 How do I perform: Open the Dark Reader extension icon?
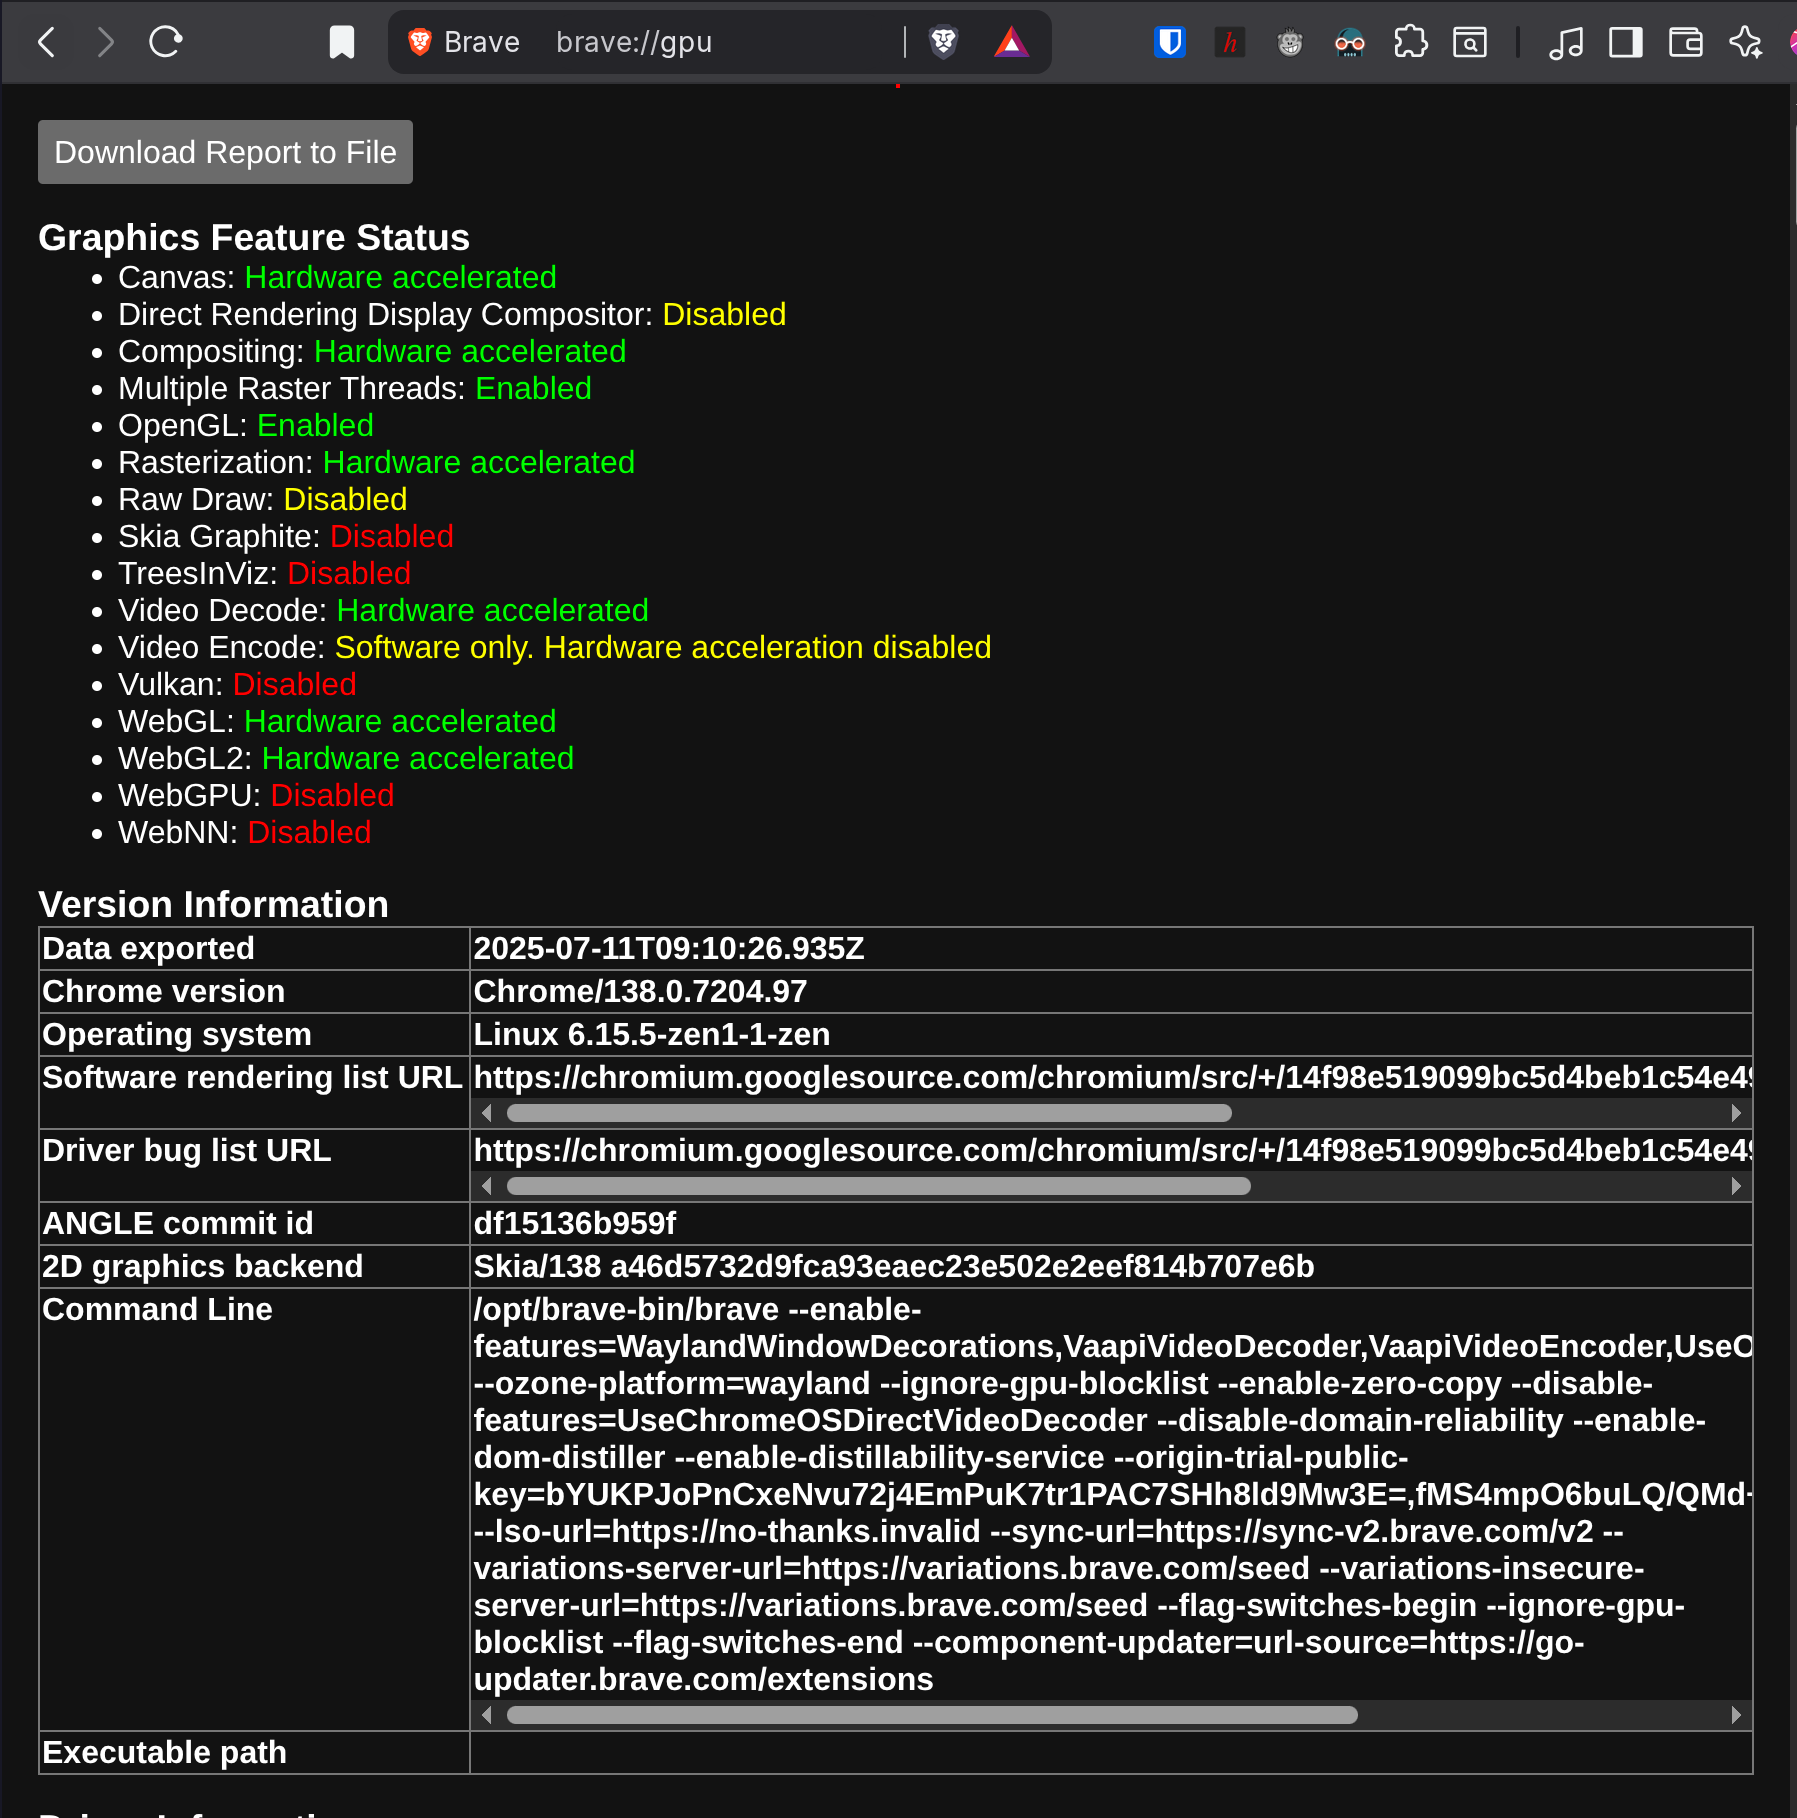coord(1350,42)
